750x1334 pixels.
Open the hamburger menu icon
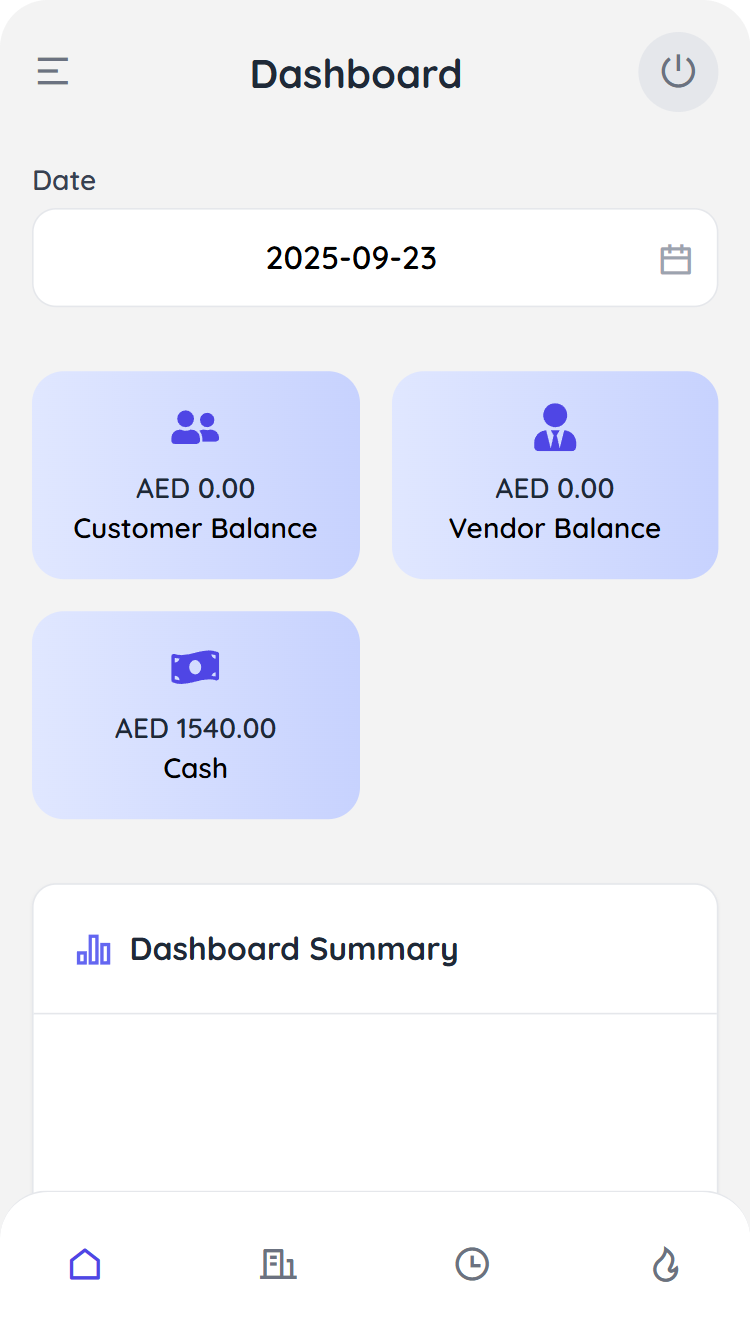tap(53, 72)
